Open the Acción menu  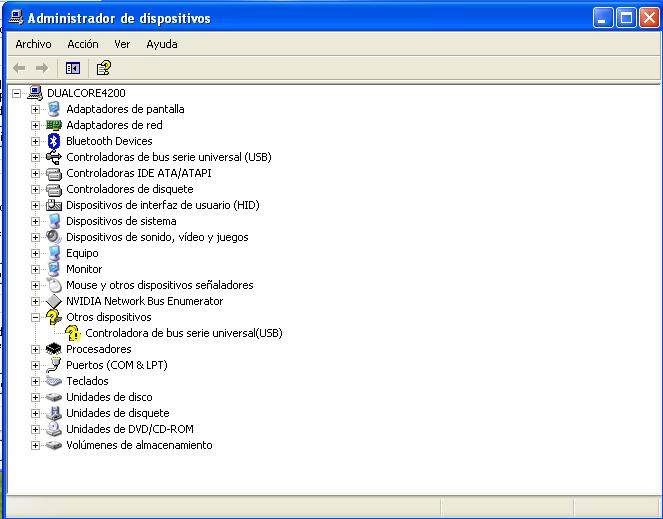(x=83, y=44)
